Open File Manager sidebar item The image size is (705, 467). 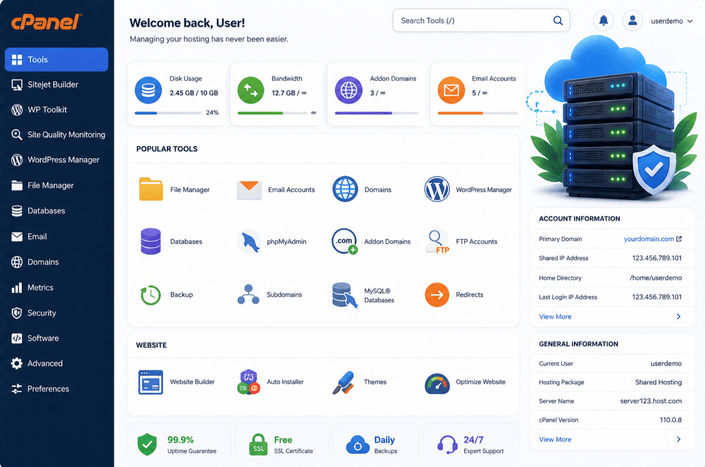[57, 185]
